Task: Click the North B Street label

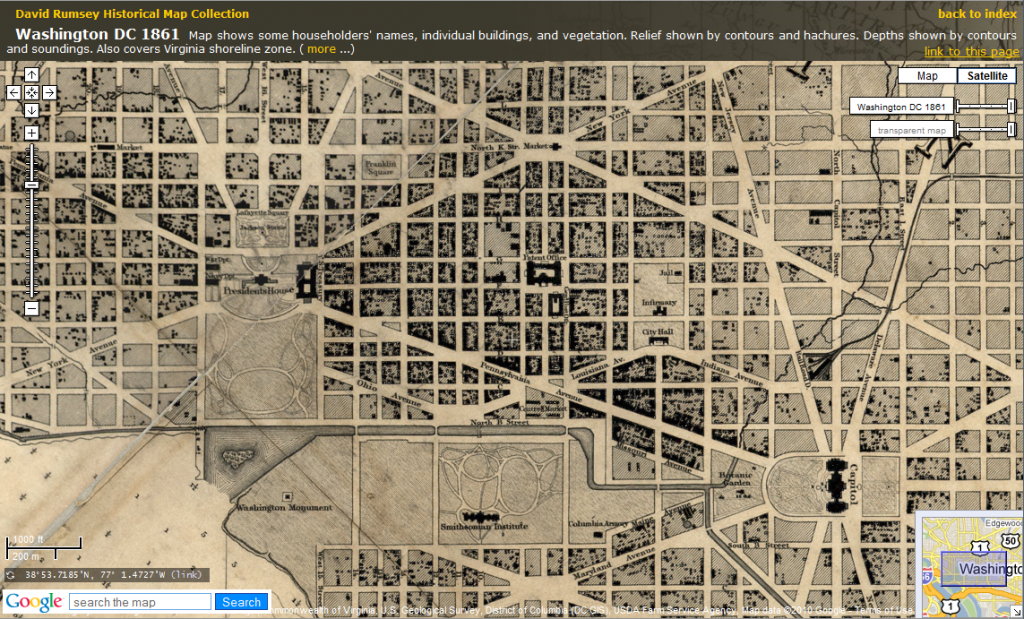Action: pyautogui.click(x=499, y=423)
